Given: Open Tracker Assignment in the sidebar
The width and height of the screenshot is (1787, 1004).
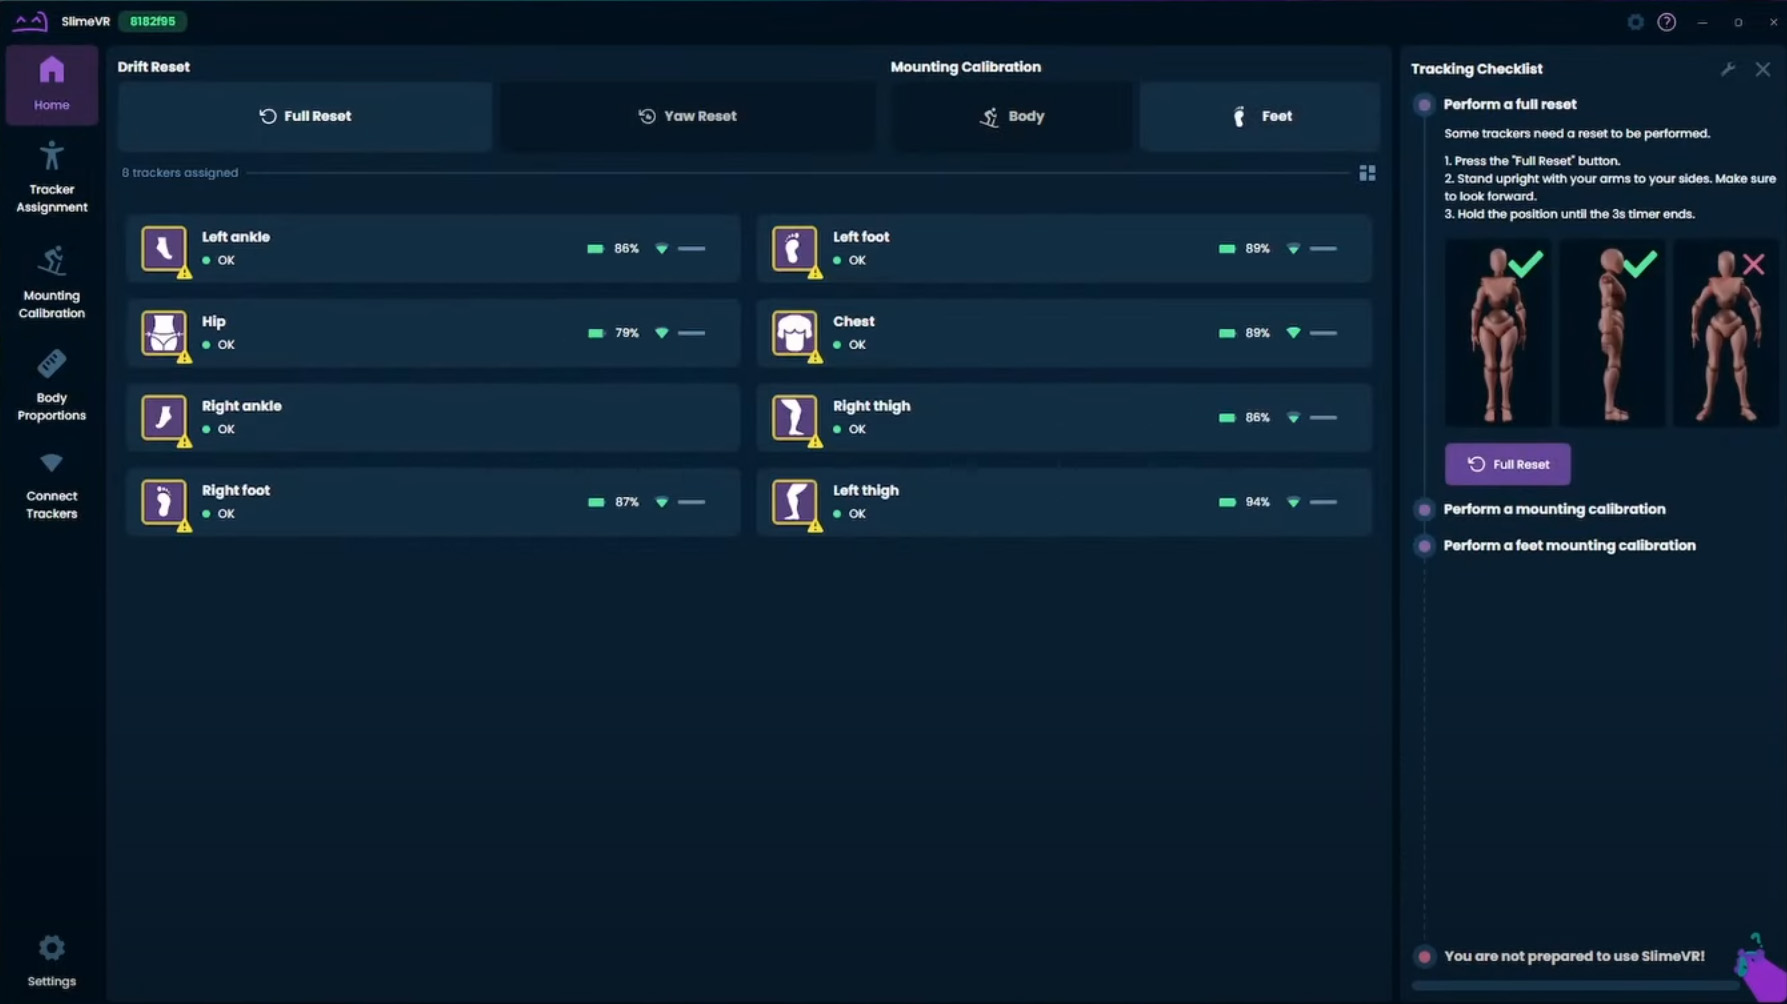Looking at the screenshot, I should click(x=52, y=178).
